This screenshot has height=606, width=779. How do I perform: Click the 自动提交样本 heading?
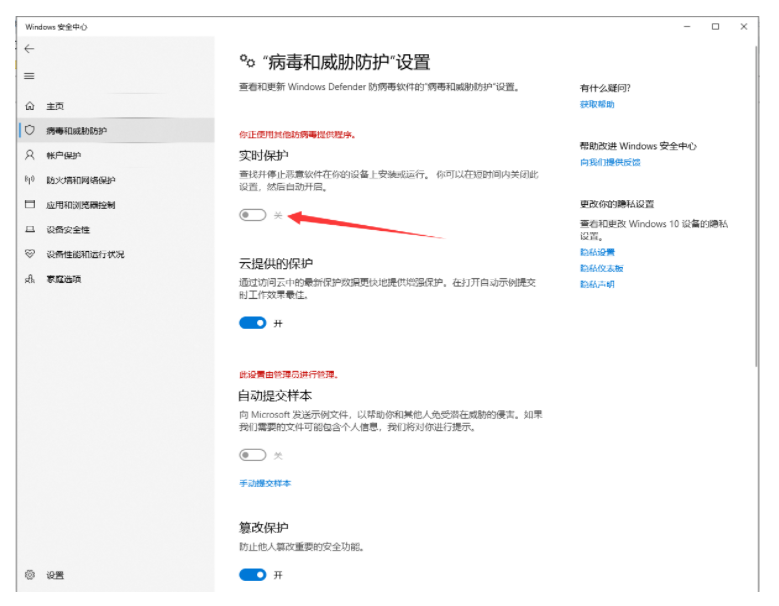coord(275,396)
